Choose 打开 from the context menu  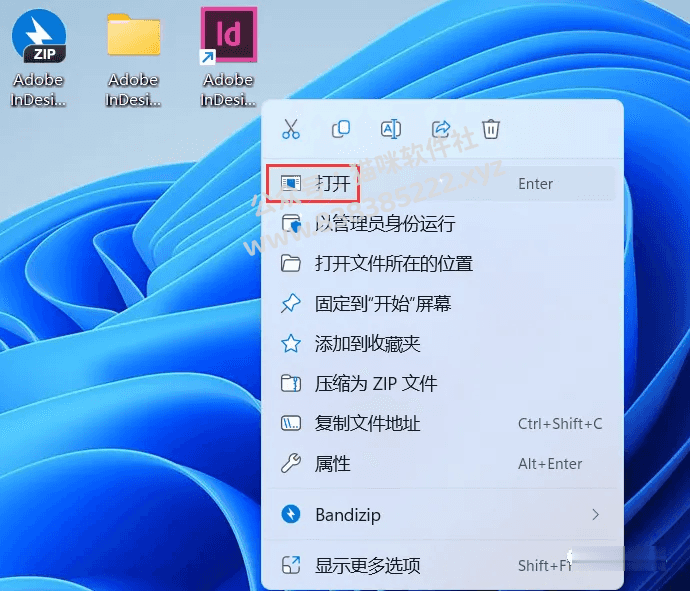click(x=442, y=184)
